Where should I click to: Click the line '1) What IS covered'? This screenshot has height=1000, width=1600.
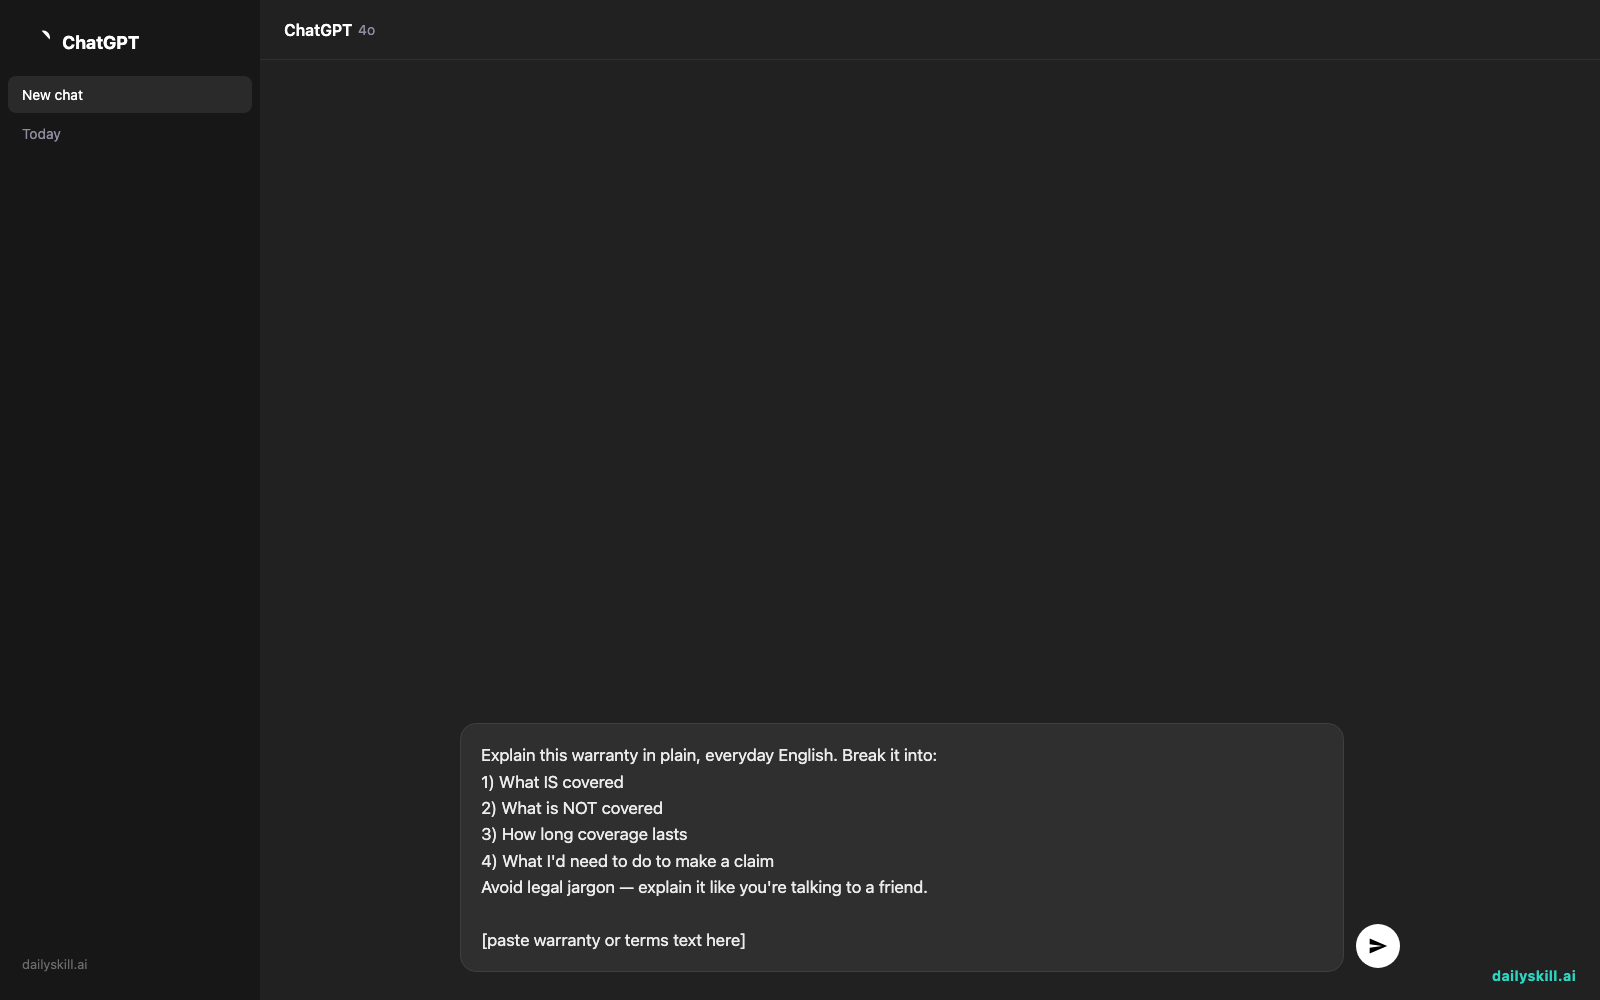coord(552,782)
